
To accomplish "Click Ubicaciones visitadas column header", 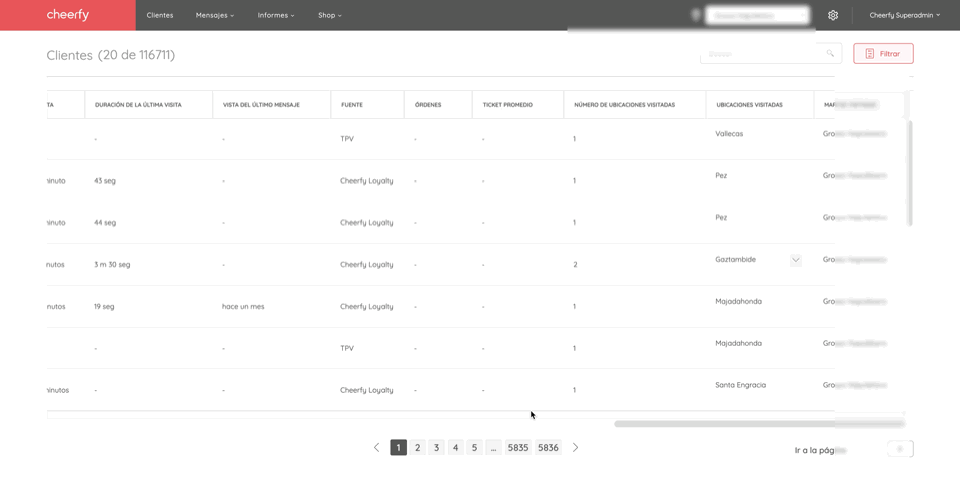I will (749, 105).
